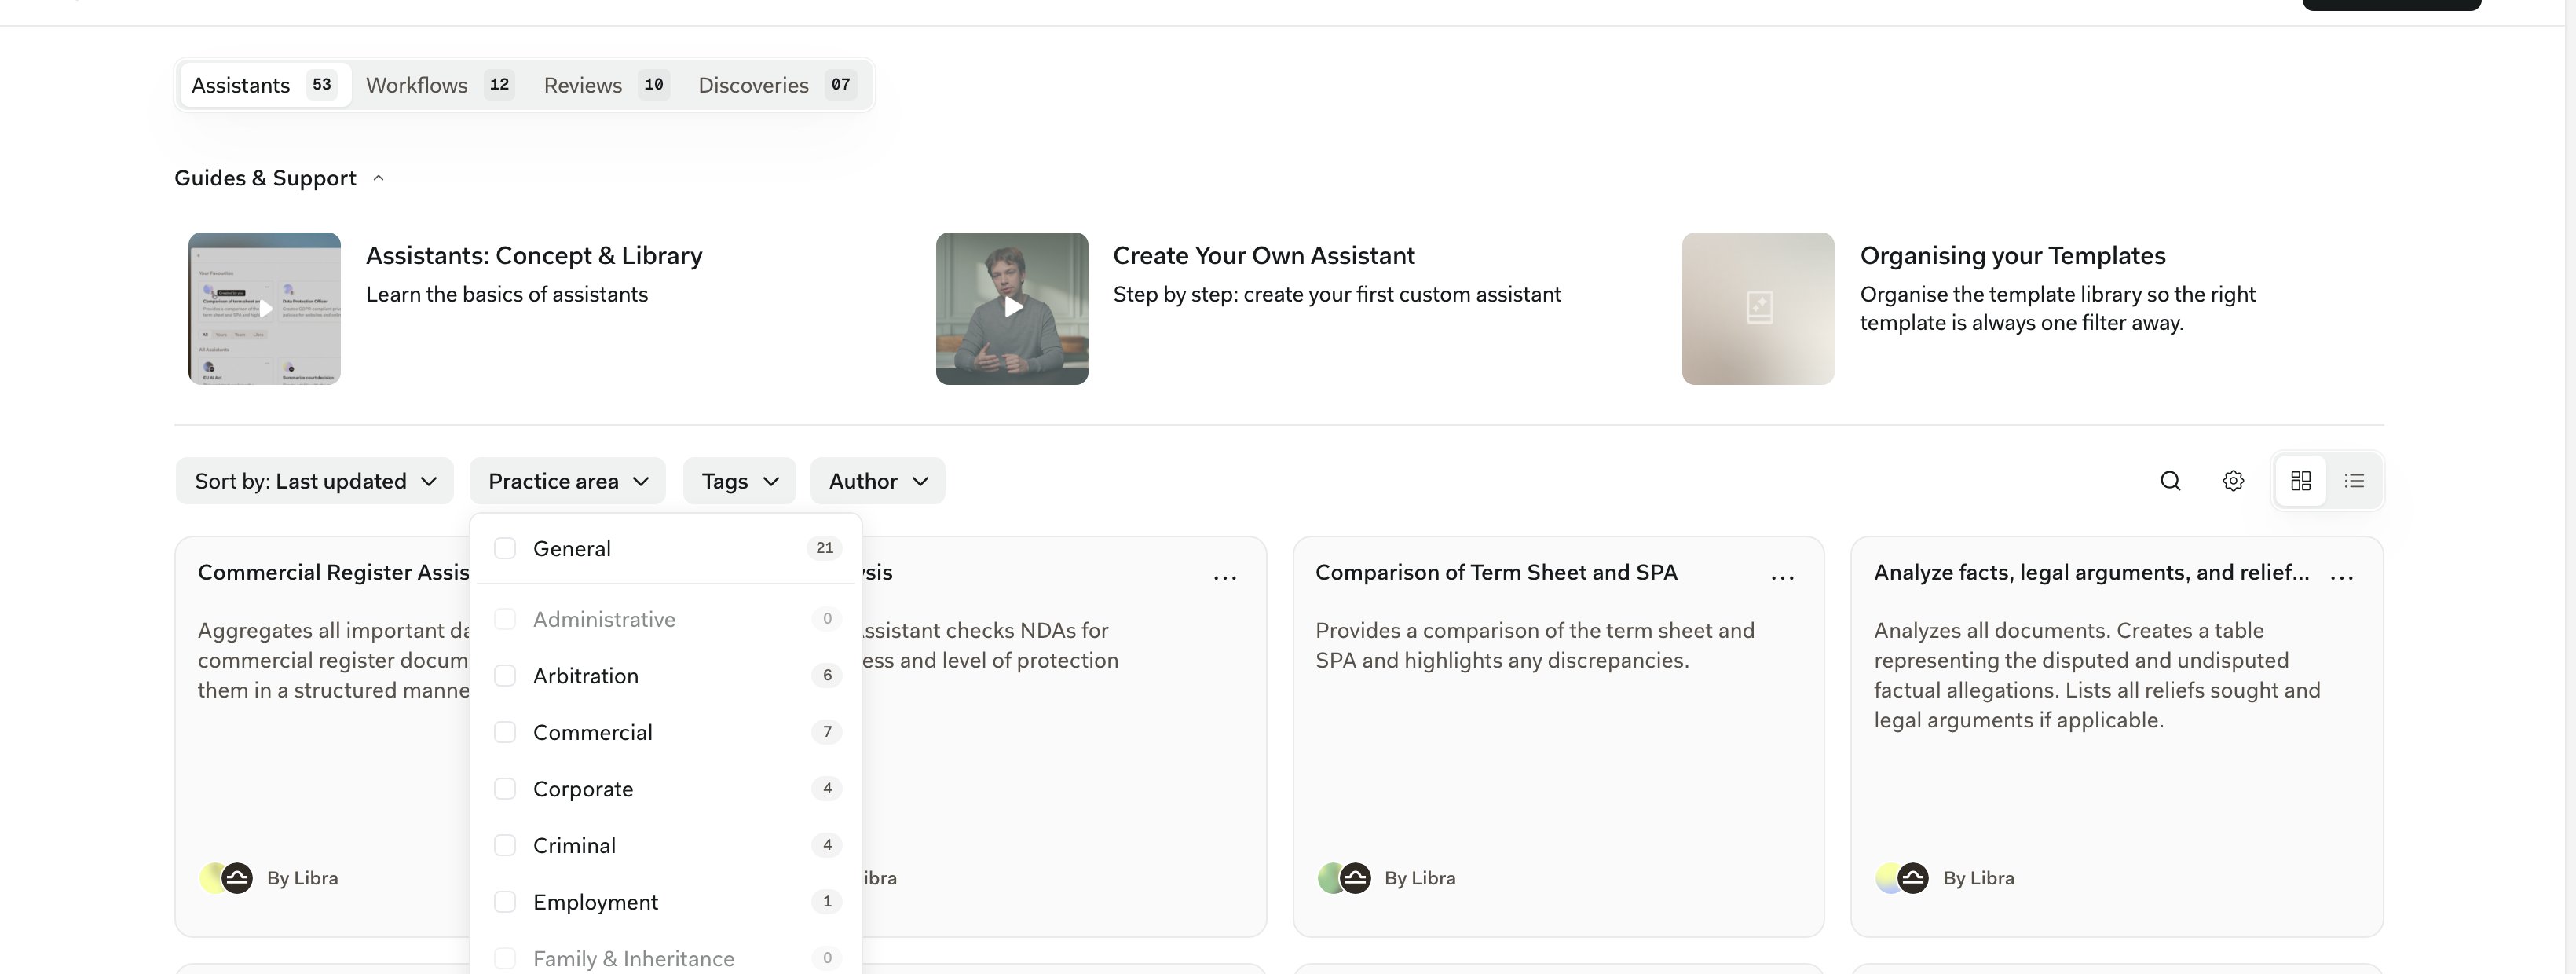This screenshot has width=2576, height=974.
Task: Switch to grid view layout
Action: pyautogui.click(x=2300, y=481)
